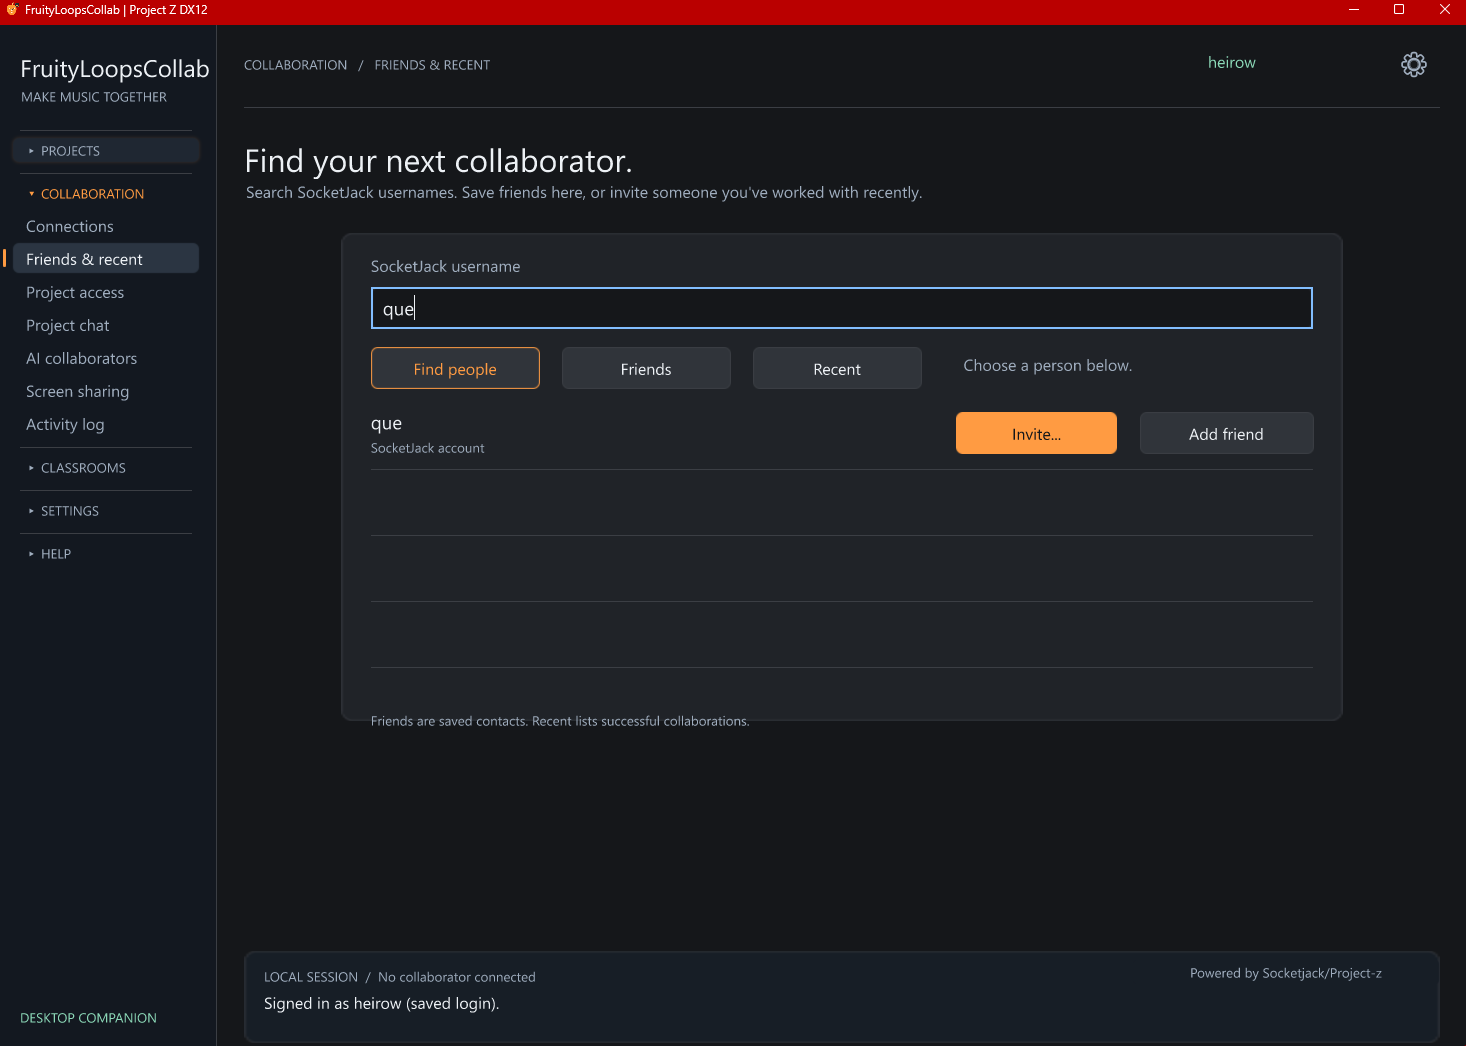Show the Friends list
This screenshot has width=1466, height=1046.
click(646, 369)
